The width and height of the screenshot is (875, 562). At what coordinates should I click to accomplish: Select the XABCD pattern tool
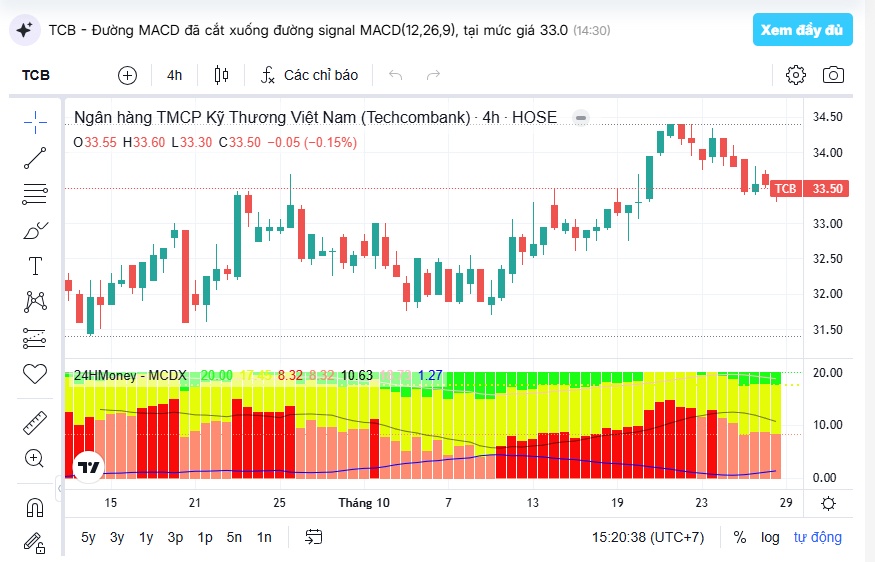click(35, 301)
